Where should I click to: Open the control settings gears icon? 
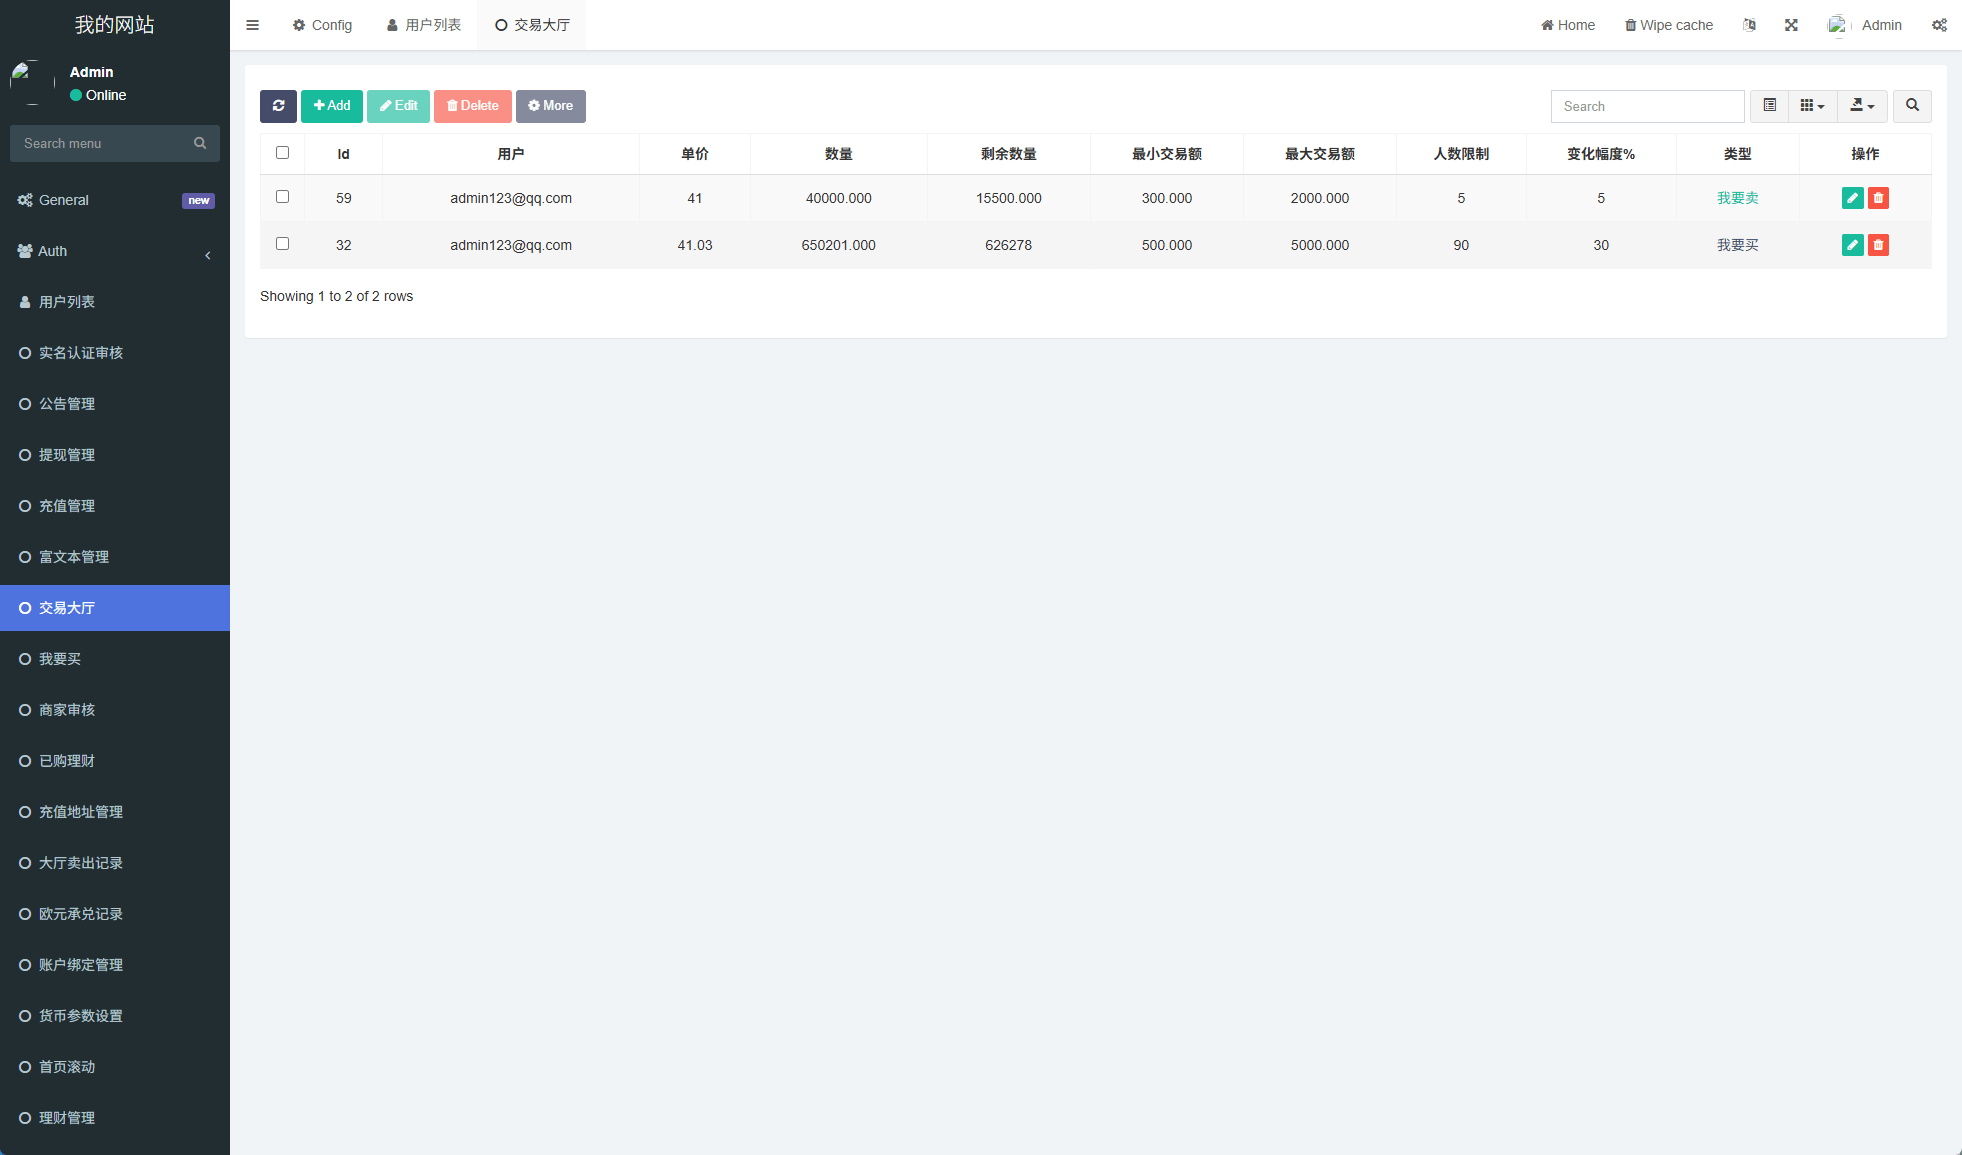(x=1939, y=25)
